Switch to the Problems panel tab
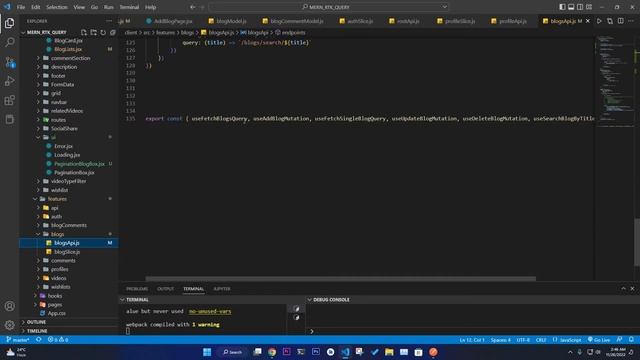Viewport: 640px width, 360px height. coord(137,289)
